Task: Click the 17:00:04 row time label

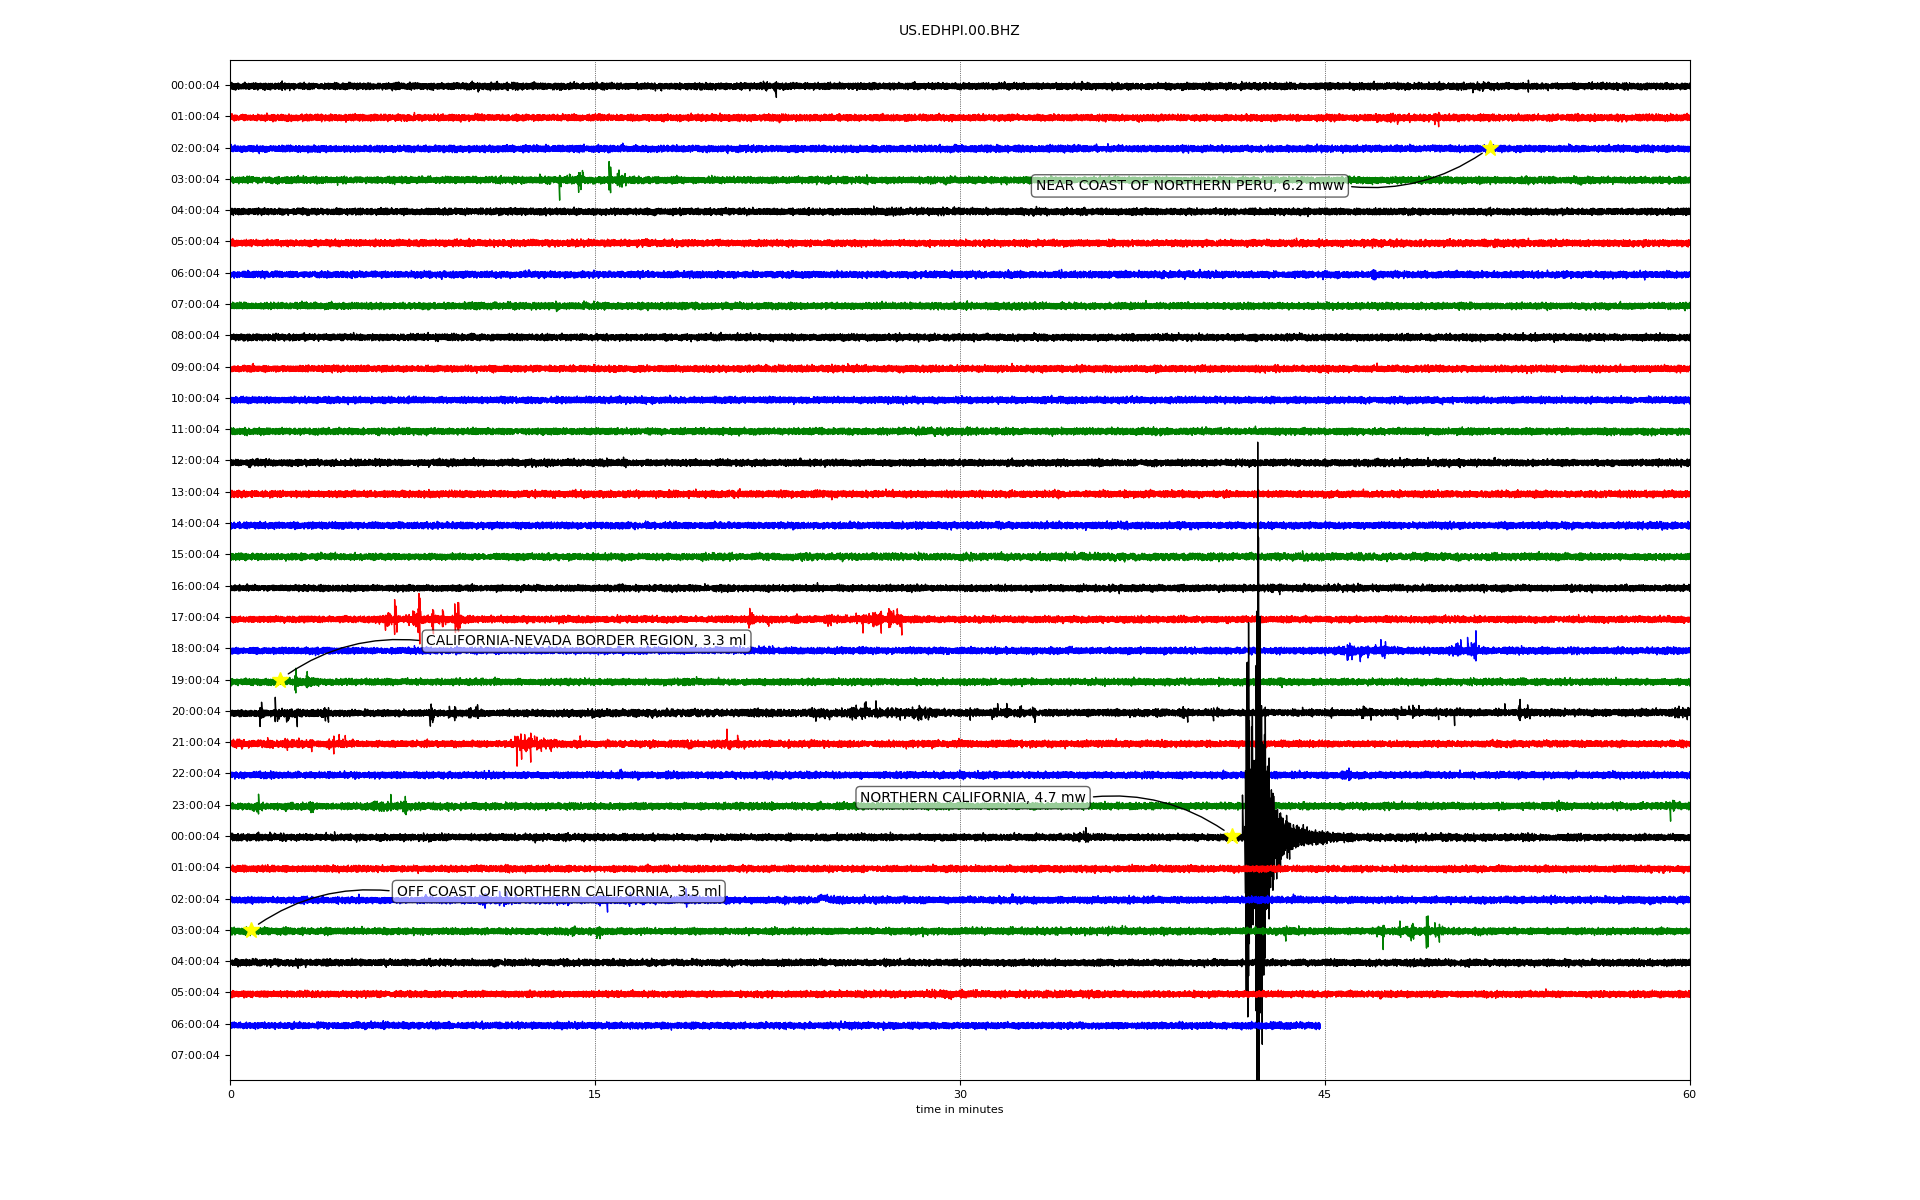Action: 195,618
